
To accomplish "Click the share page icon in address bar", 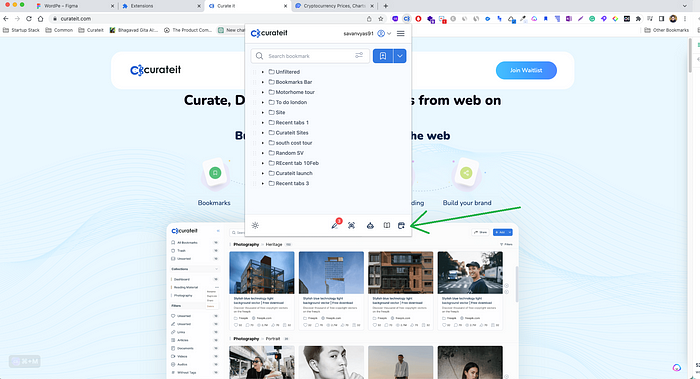I will coord(369,19).
